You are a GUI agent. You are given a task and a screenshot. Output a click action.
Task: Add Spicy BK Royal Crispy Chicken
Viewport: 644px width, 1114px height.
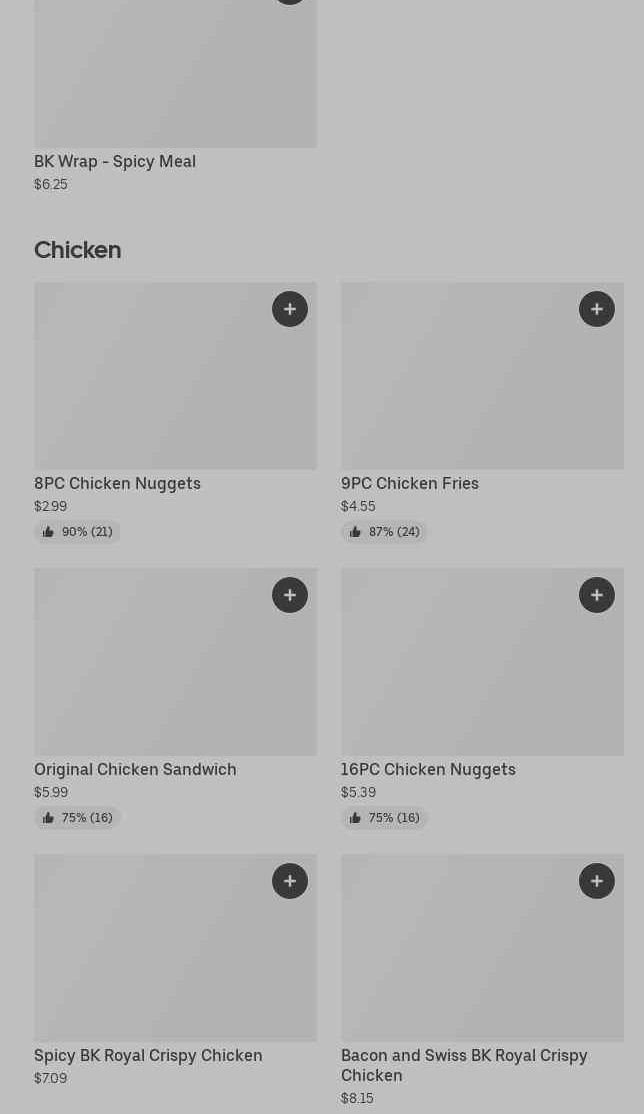(290, 881)
